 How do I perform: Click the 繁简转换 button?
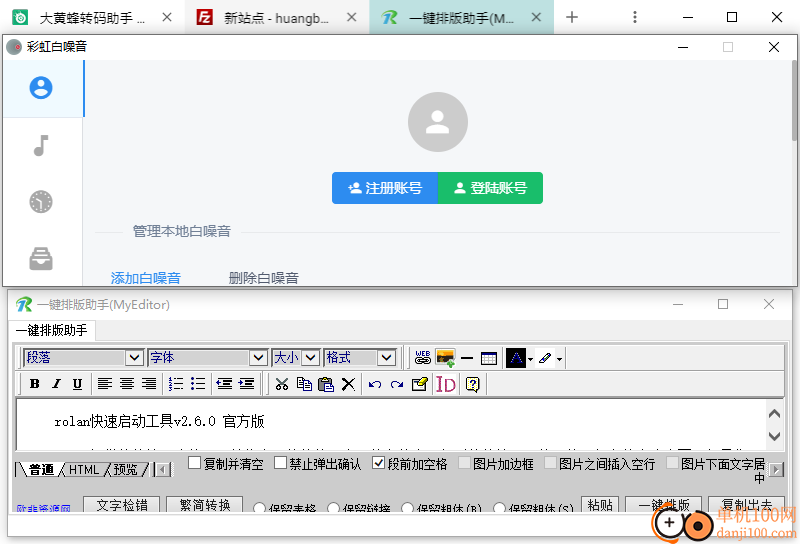[205, 504]
